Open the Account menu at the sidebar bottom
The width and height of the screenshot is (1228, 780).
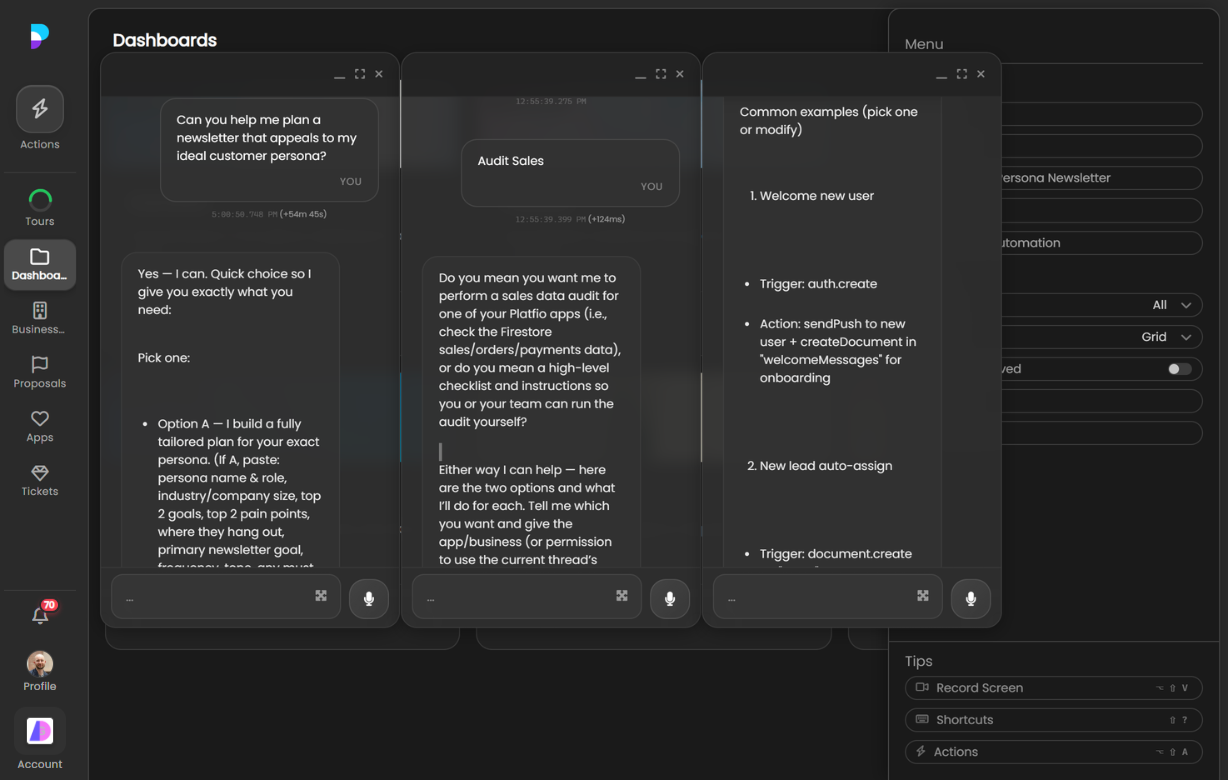click(40, 731)
